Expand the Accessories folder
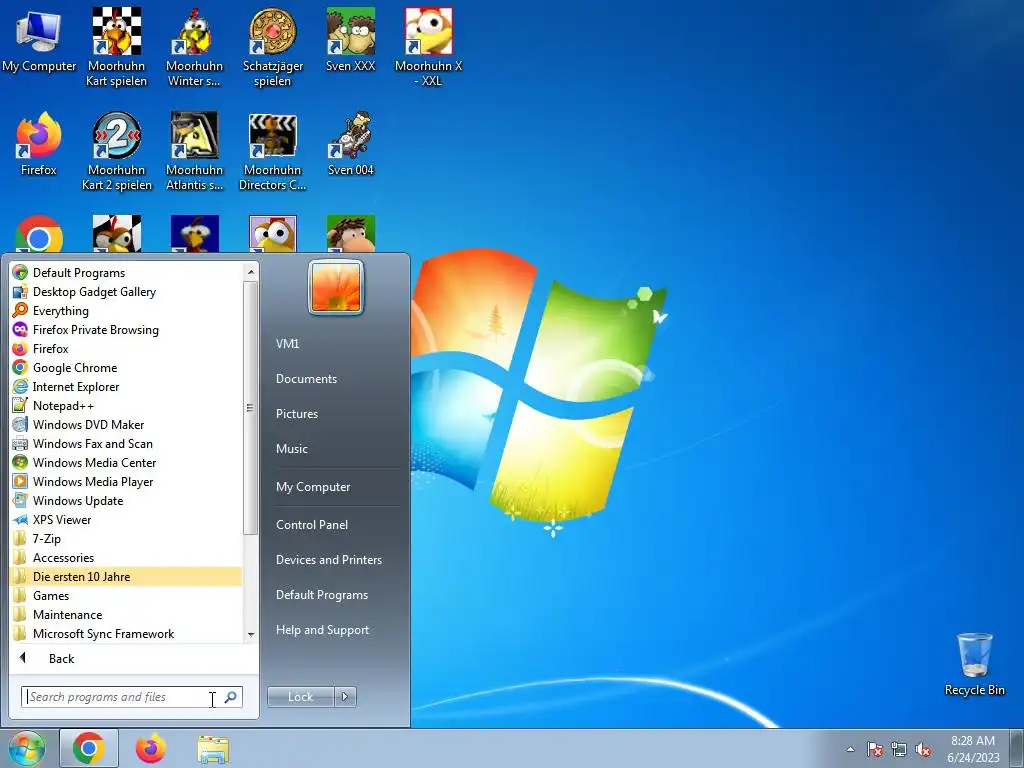This screenshot has width=1024, height=768. click(x=125, y=557)
